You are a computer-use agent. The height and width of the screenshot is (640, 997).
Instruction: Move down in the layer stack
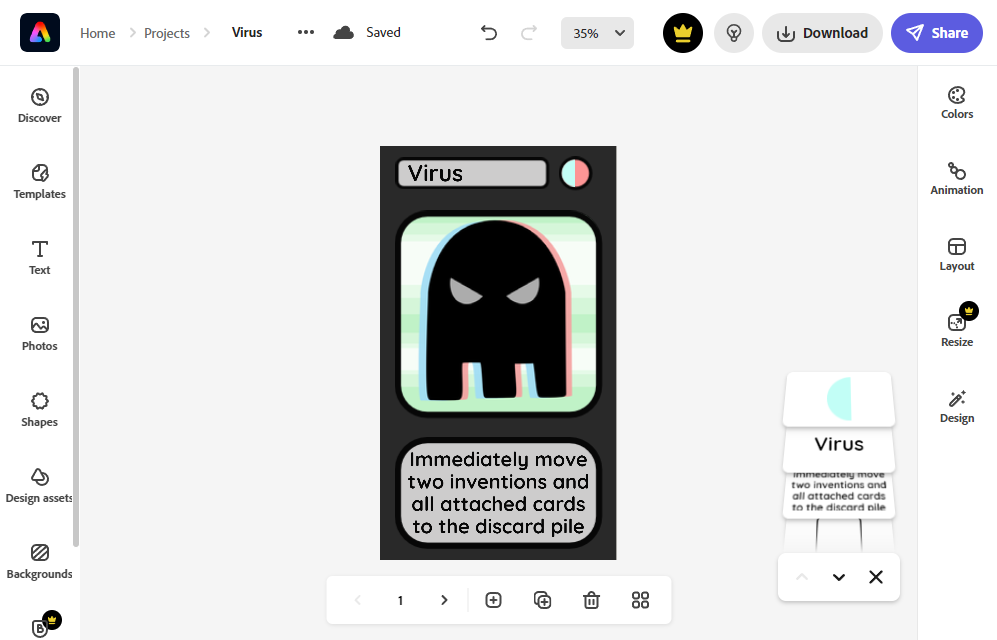coord(839,577)
